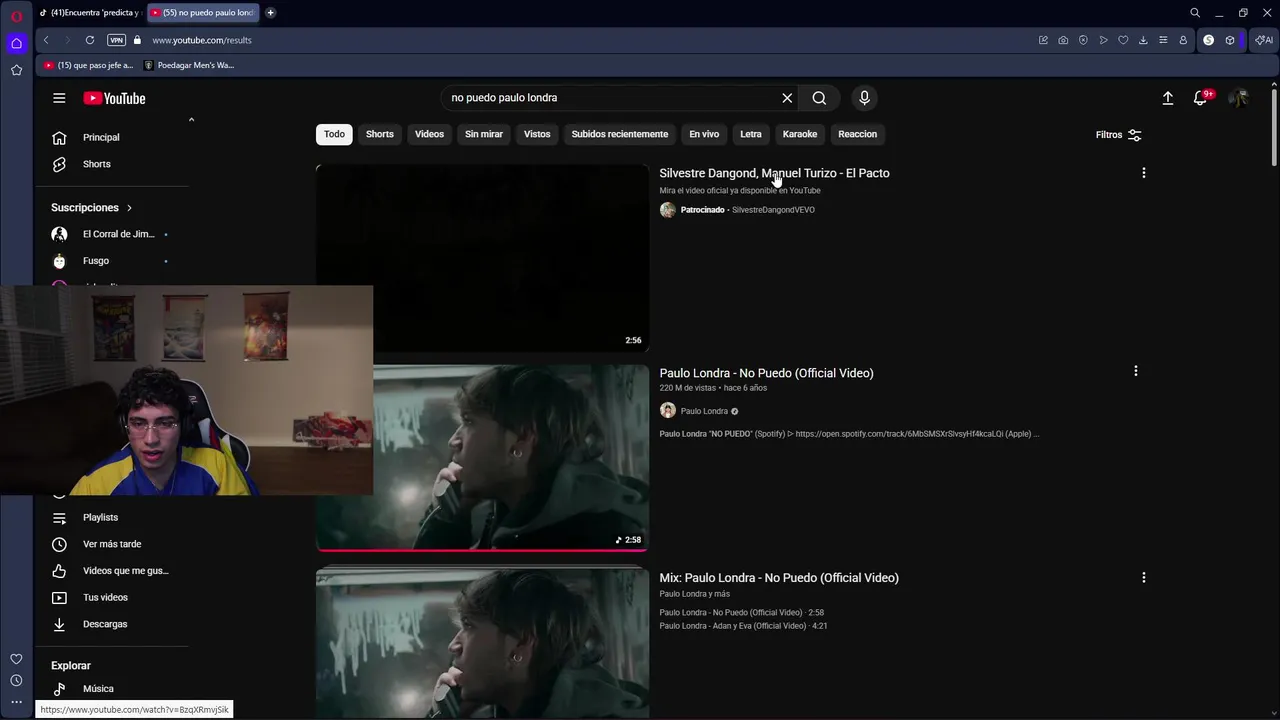
Task: Reload the current page
Action: tap(90, 40)
